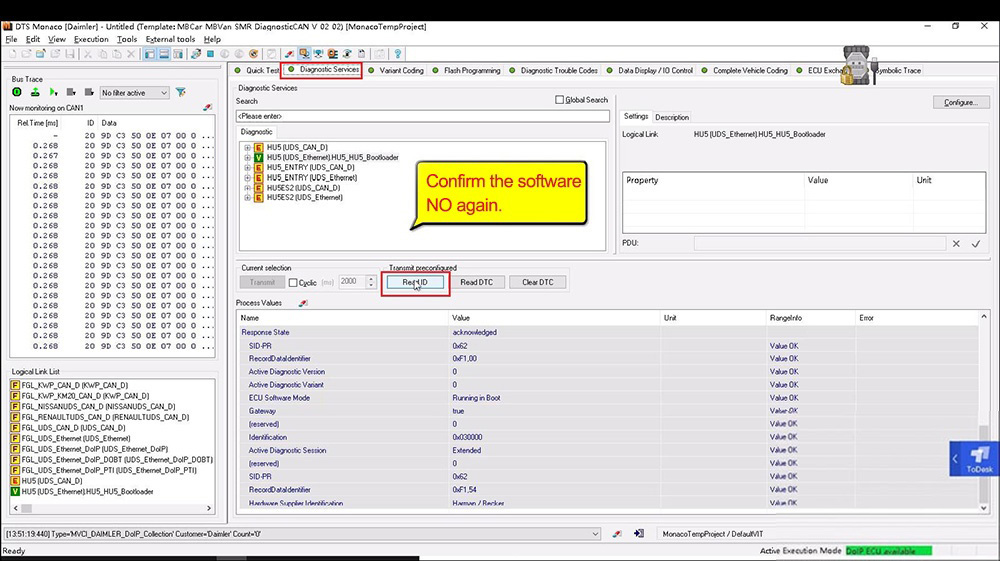Screen dimensions: 1000x561
Task: Click the Transmit button
Action: [262, 282]
